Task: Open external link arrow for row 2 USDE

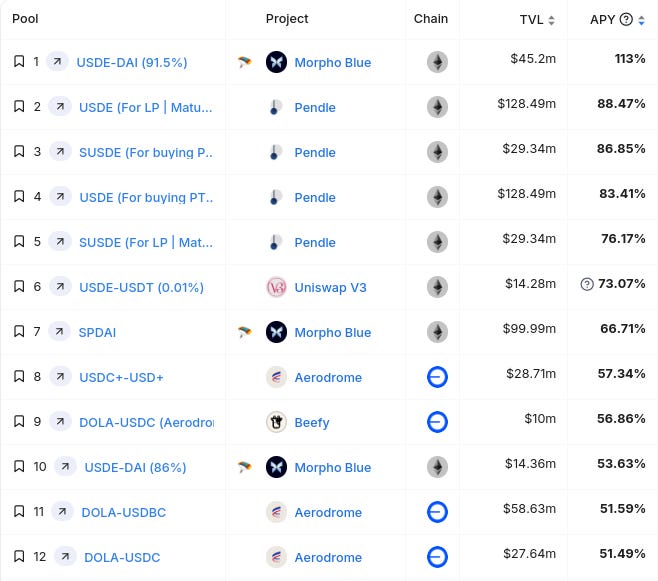Action: point(60,106)
